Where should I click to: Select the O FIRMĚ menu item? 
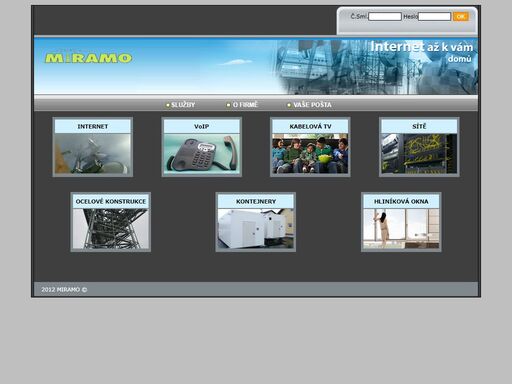click(x=245, y=105)
